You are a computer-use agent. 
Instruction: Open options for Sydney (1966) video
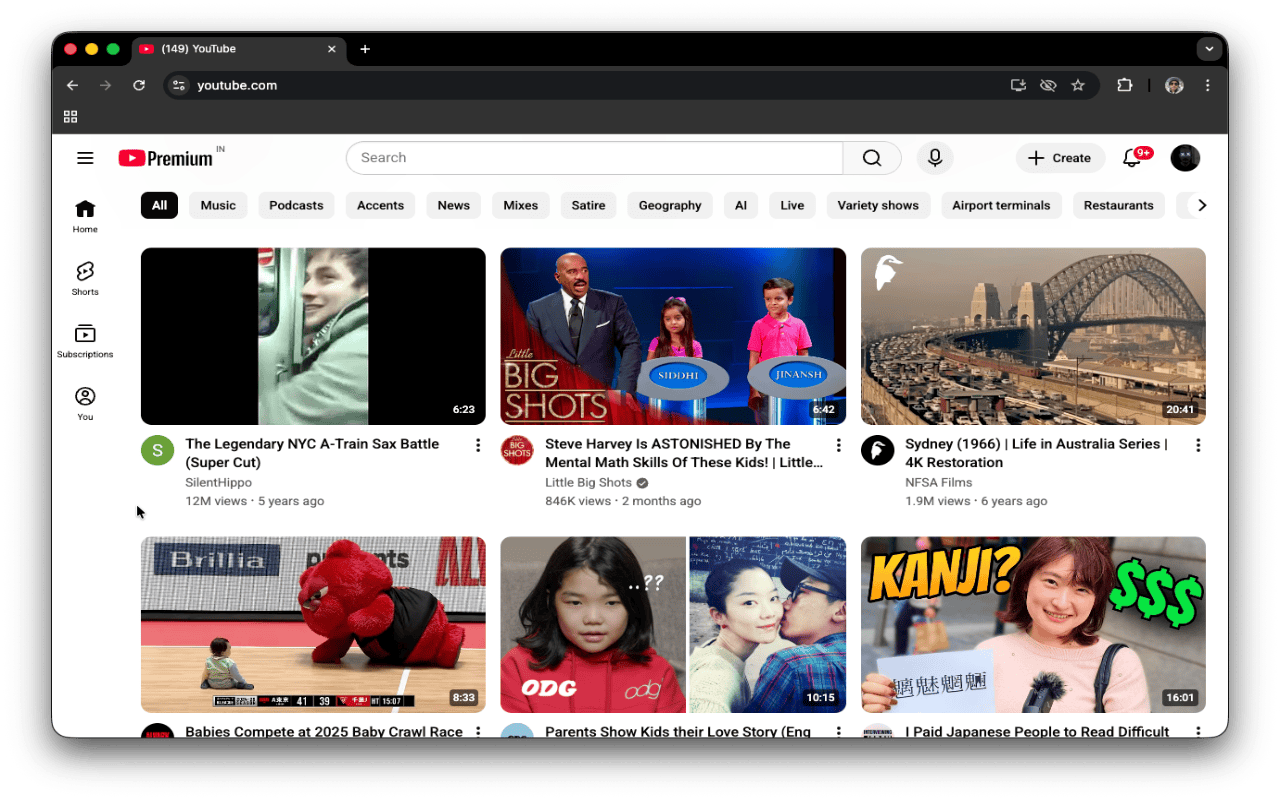(1198, 445)
